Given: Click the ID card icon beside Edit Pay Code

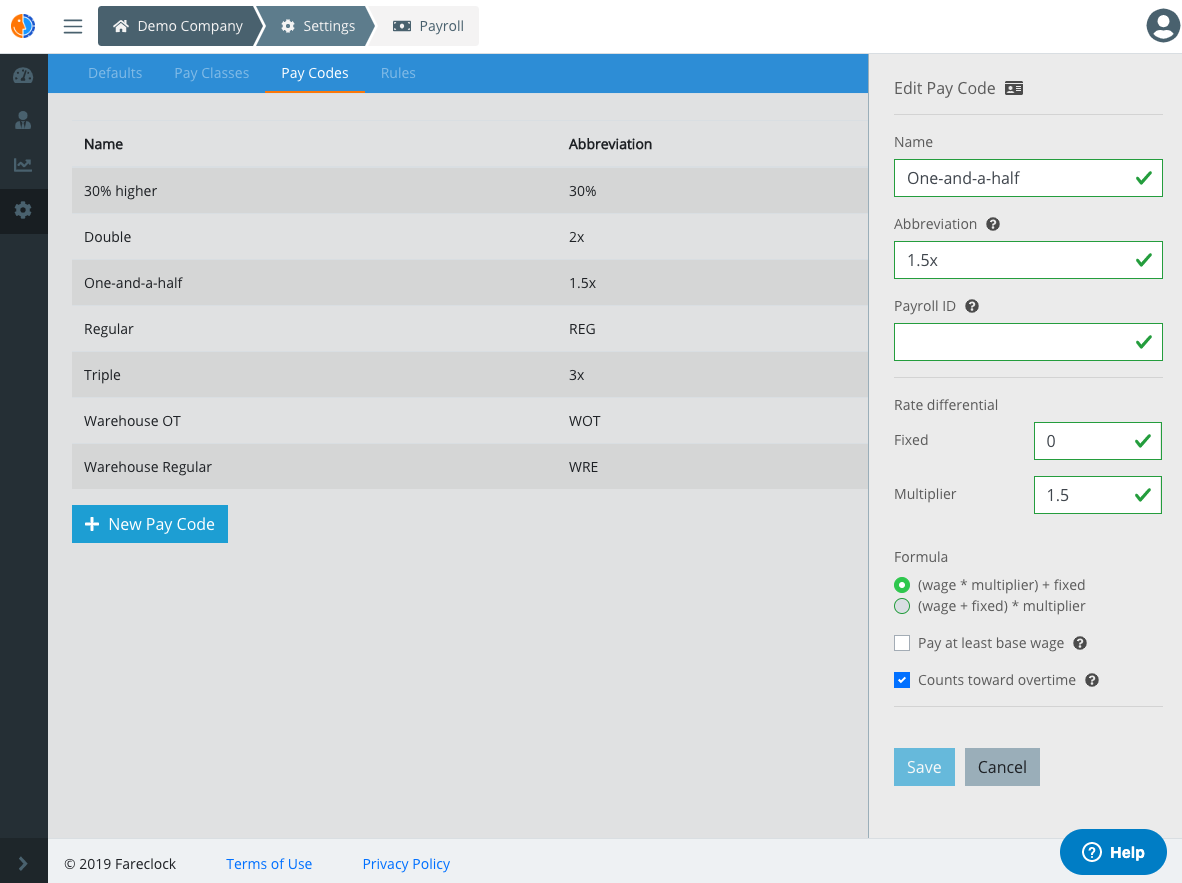Looking at the screenshot, I should coord(1014,88).
